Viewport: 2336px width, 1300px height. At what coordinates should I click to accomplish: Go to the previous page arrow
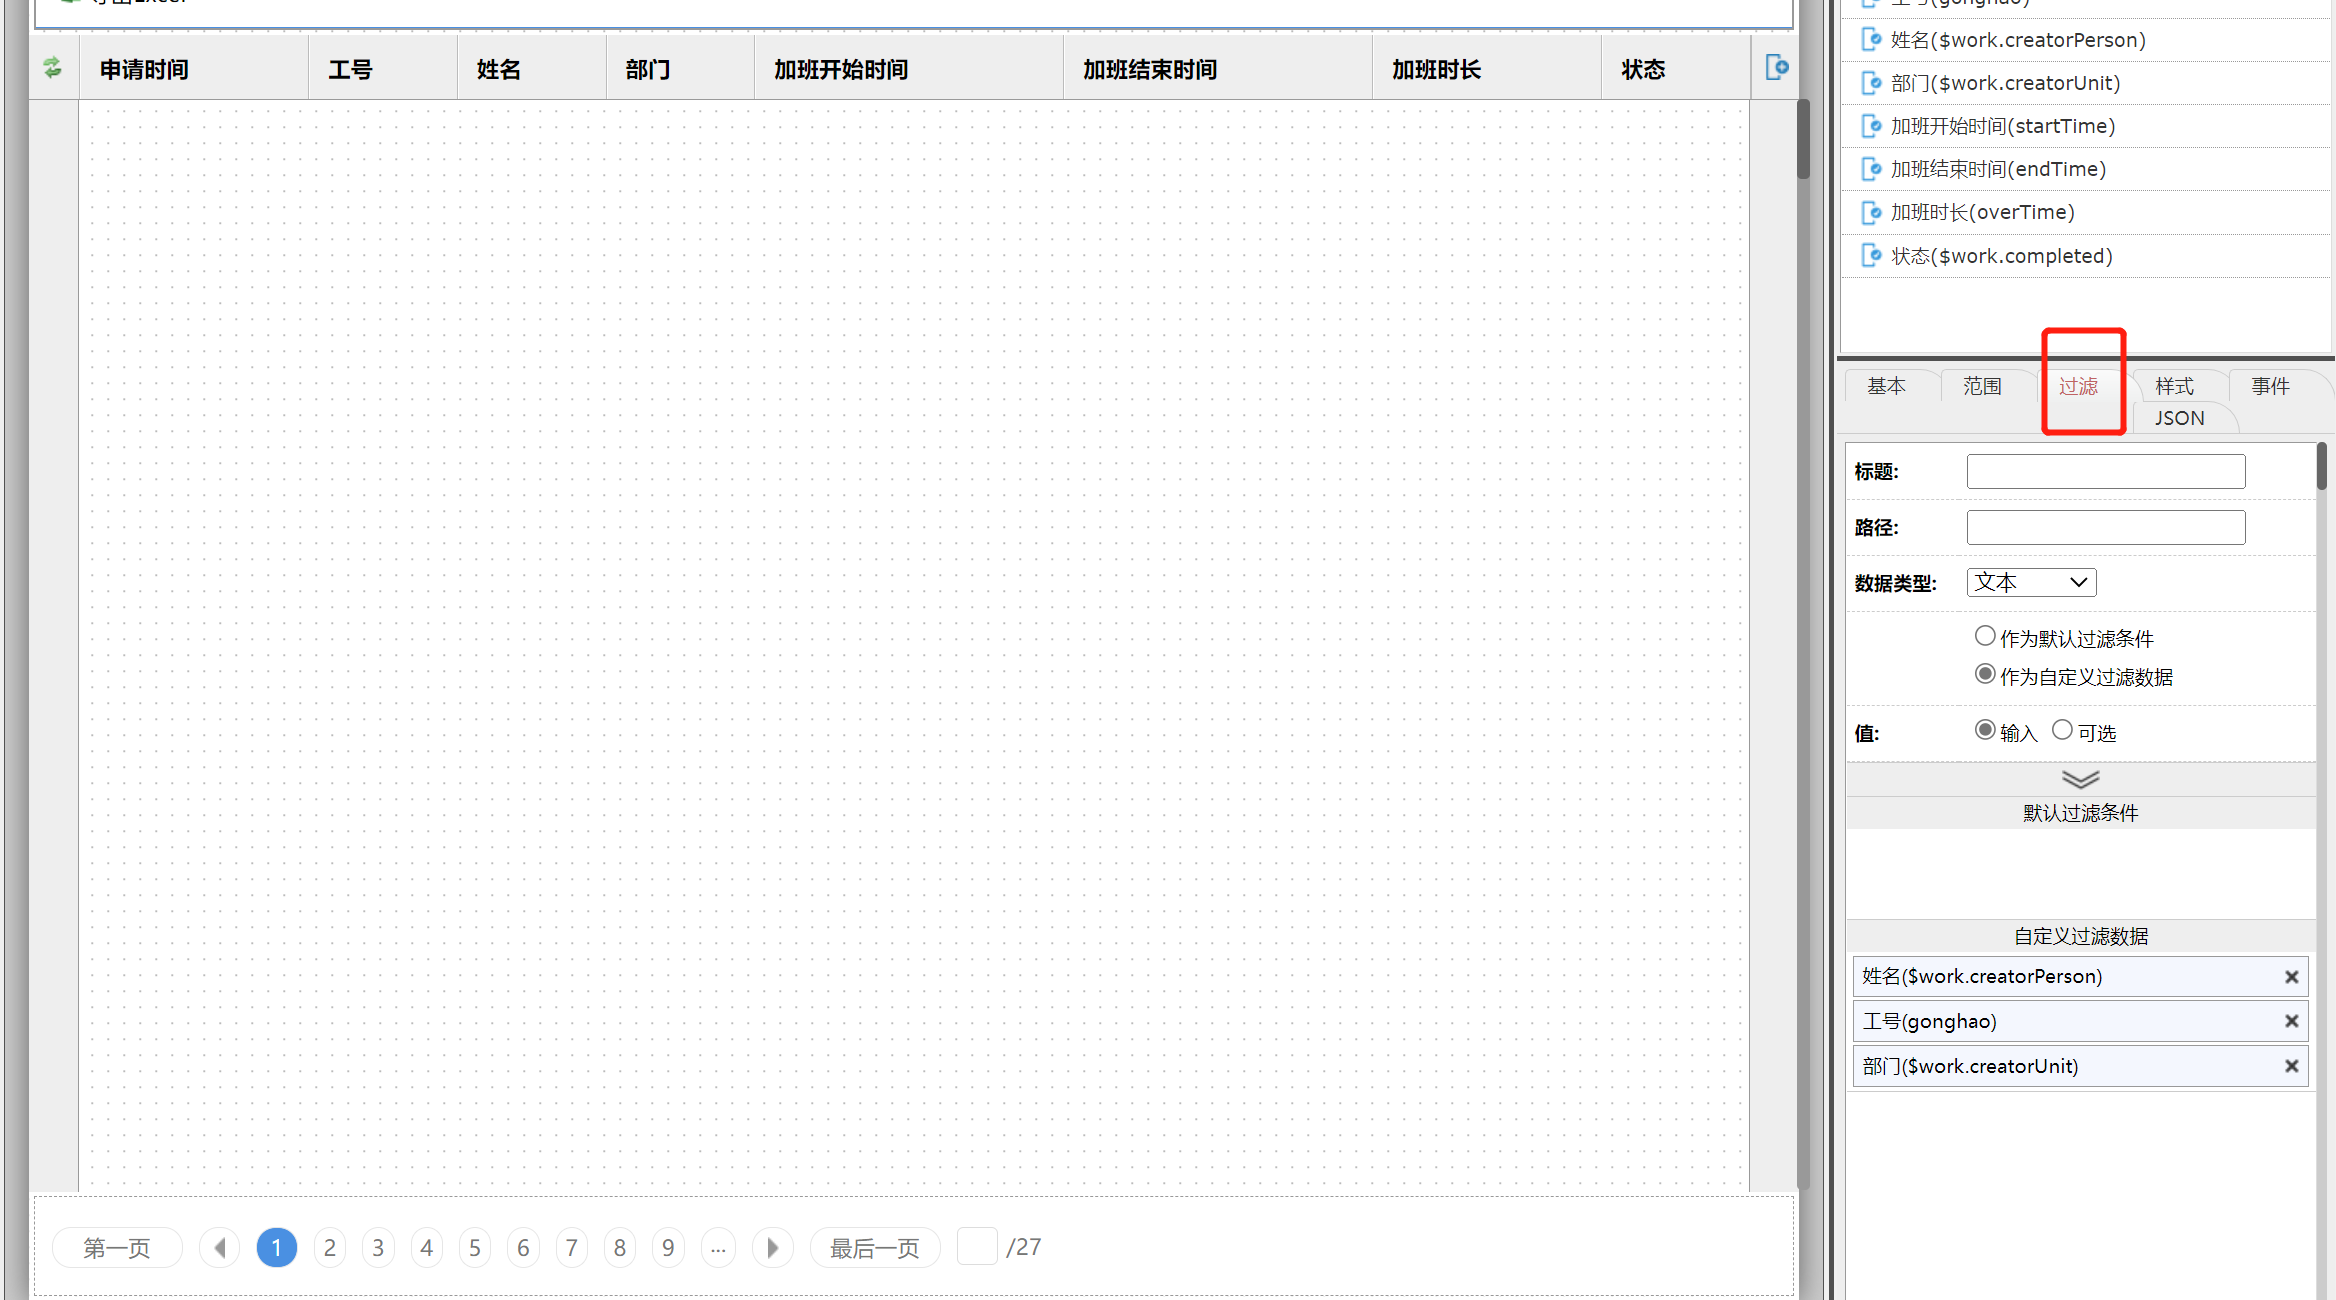pyautogui.click(x=220, y=1247)
